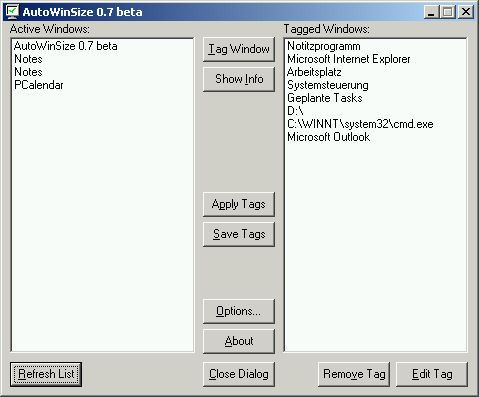Screen dimensions: 479x397
Task: Click the Remove Tag button
Action: tap(354, 374)
